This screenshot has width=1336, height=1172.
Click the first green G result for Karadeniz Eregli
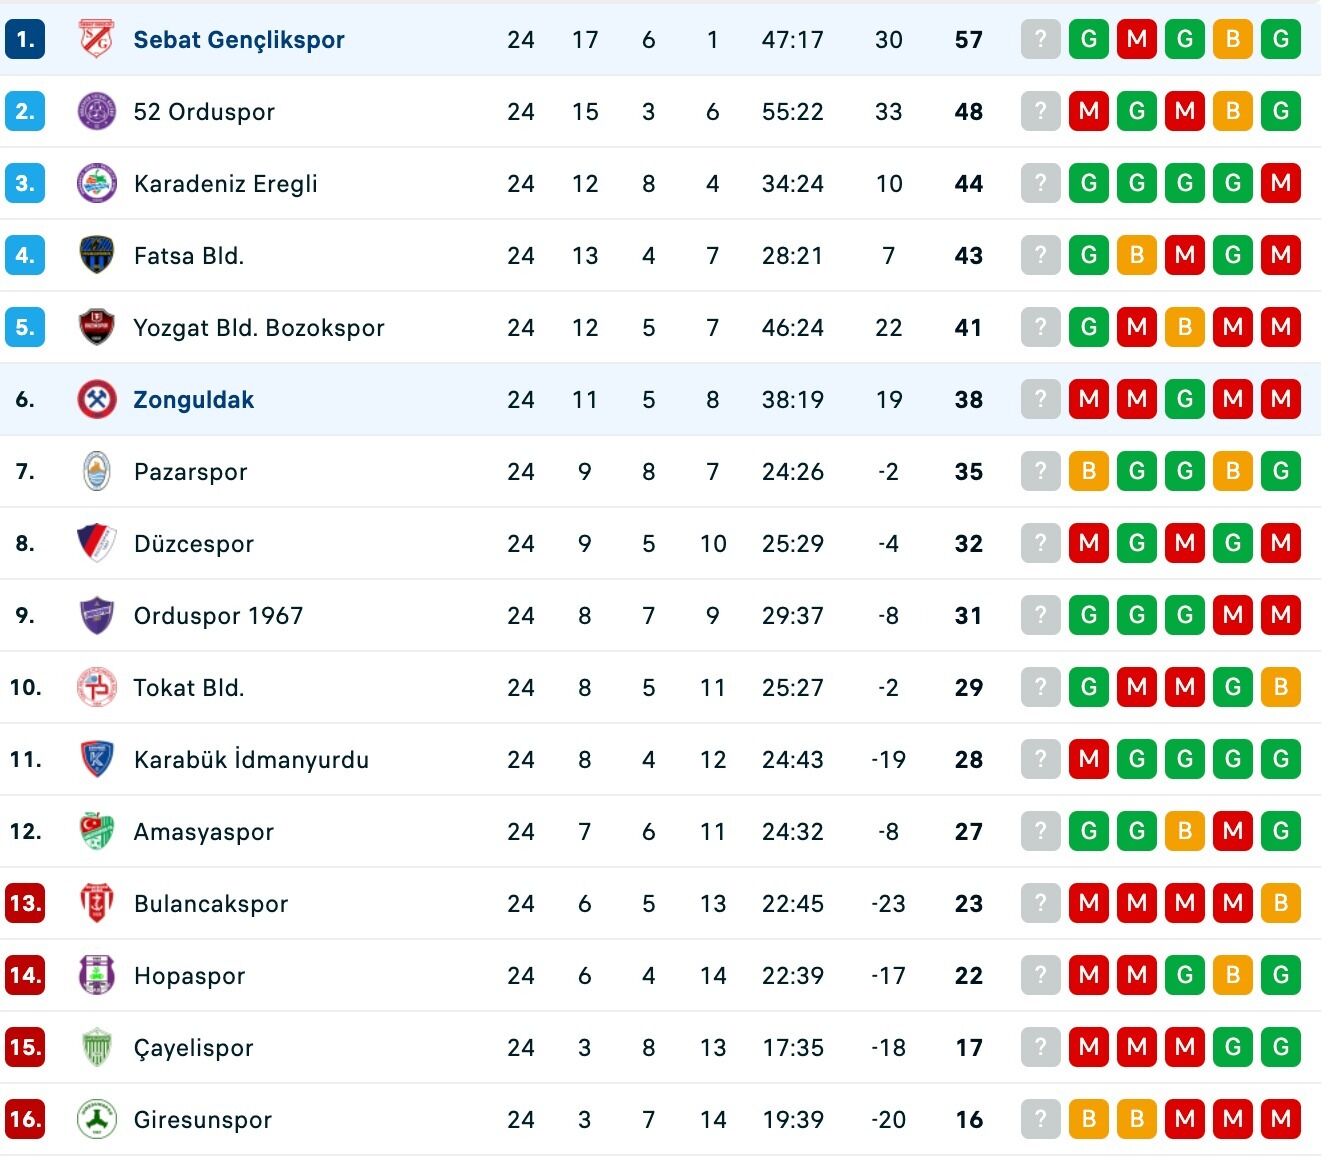pyautogui.click(x=1088, y=183)
